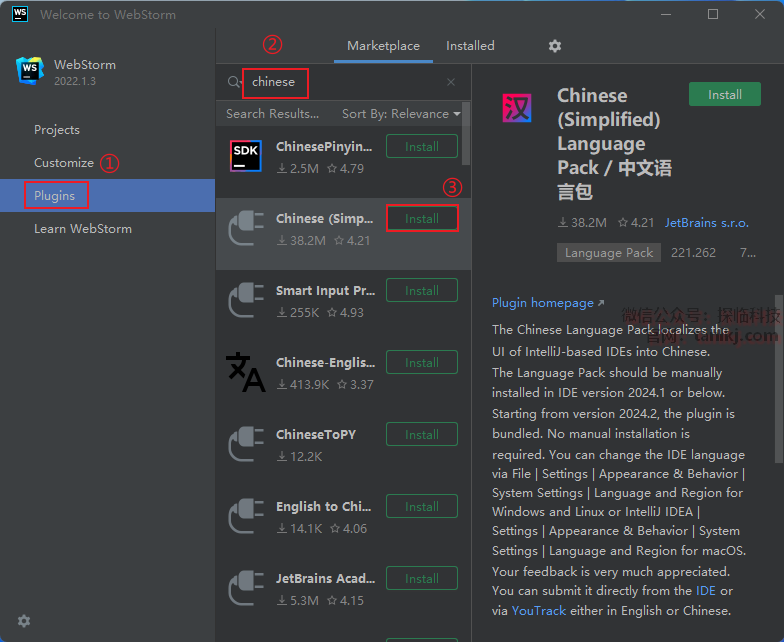Image resolution: width=784 pixels, height=642 pixels.
Task: Install the Chinese-Englis... plugin
Action: click(x=422, y=362)
